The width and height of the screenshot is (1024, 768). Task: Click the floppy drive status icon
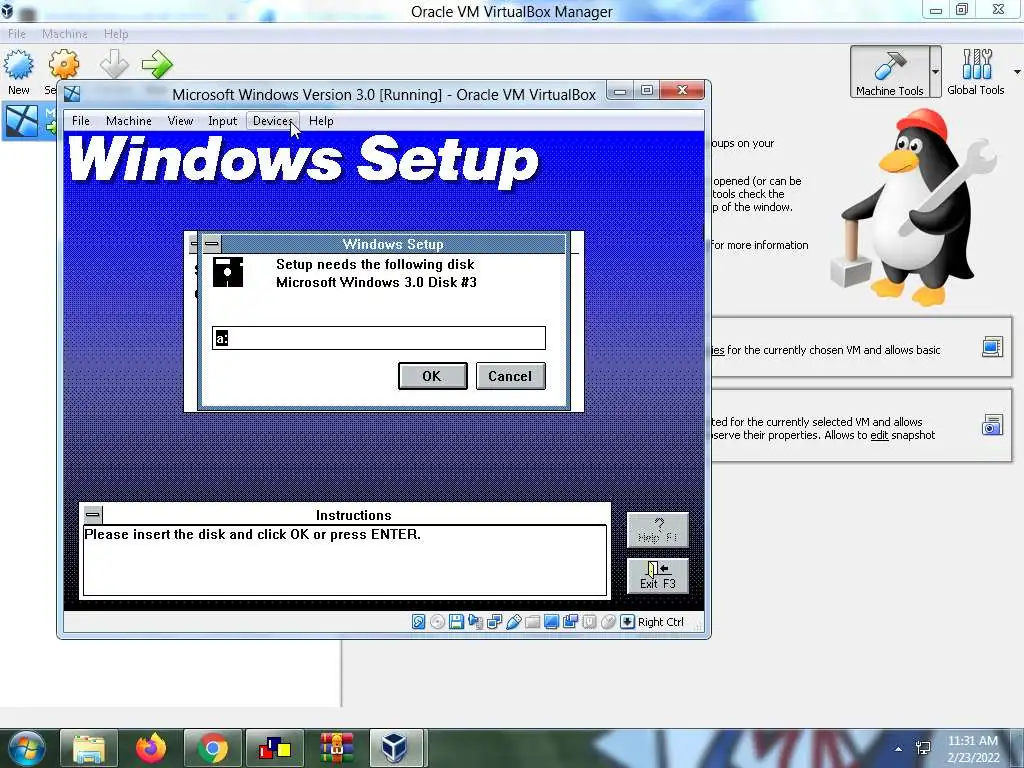point(456,622)
